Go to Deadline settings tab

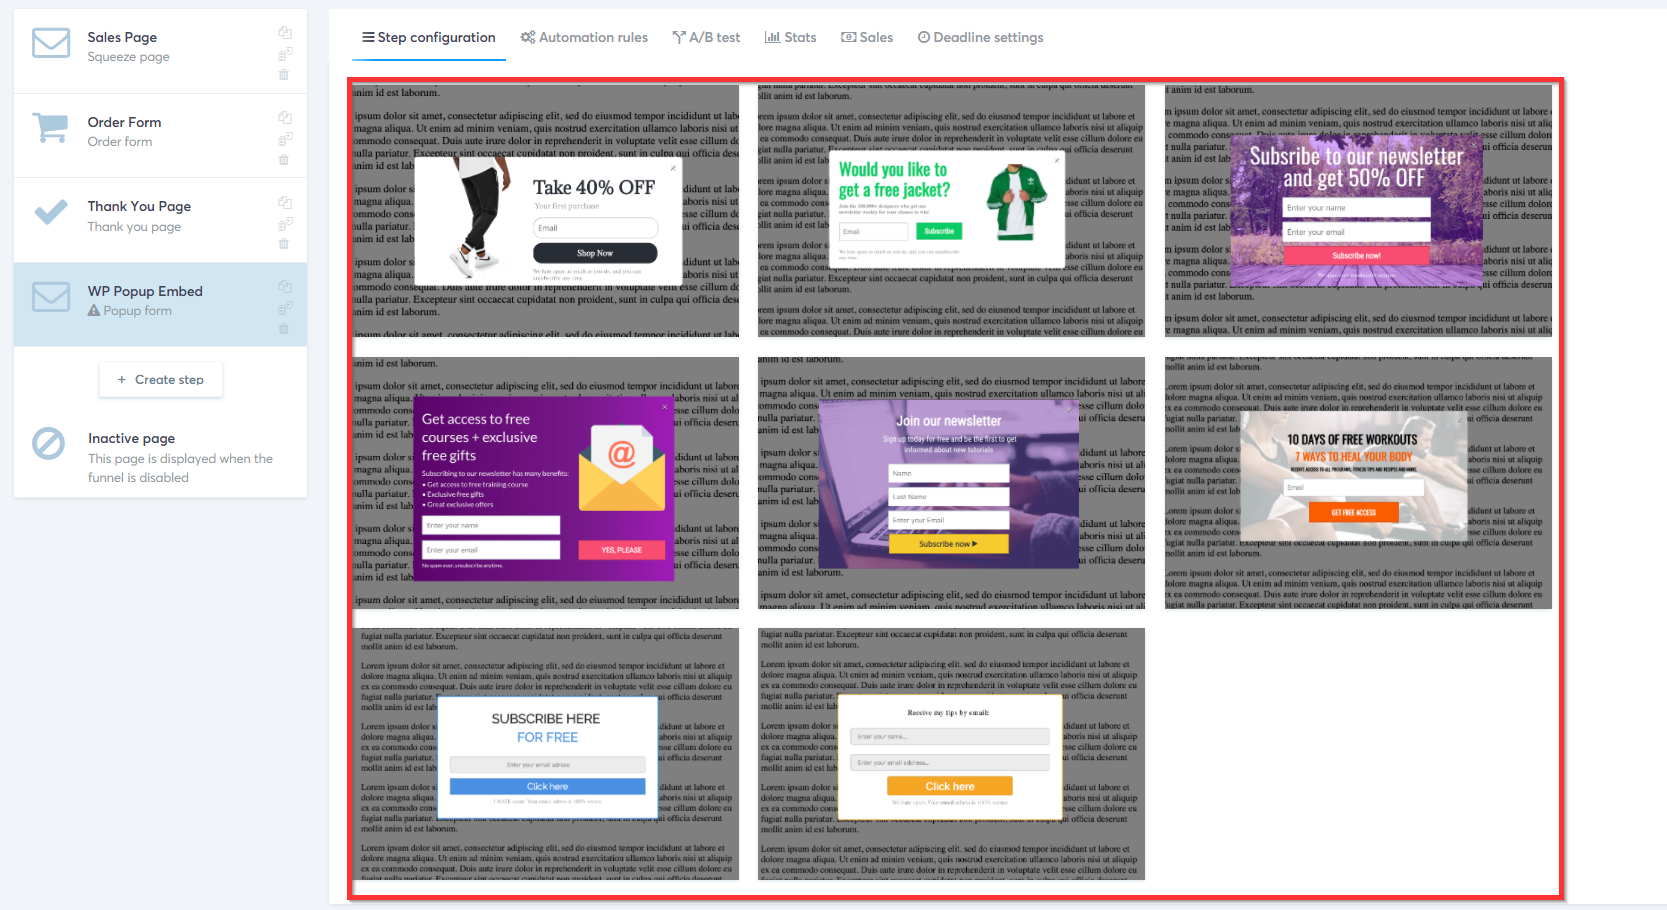[x=981, y=37]
